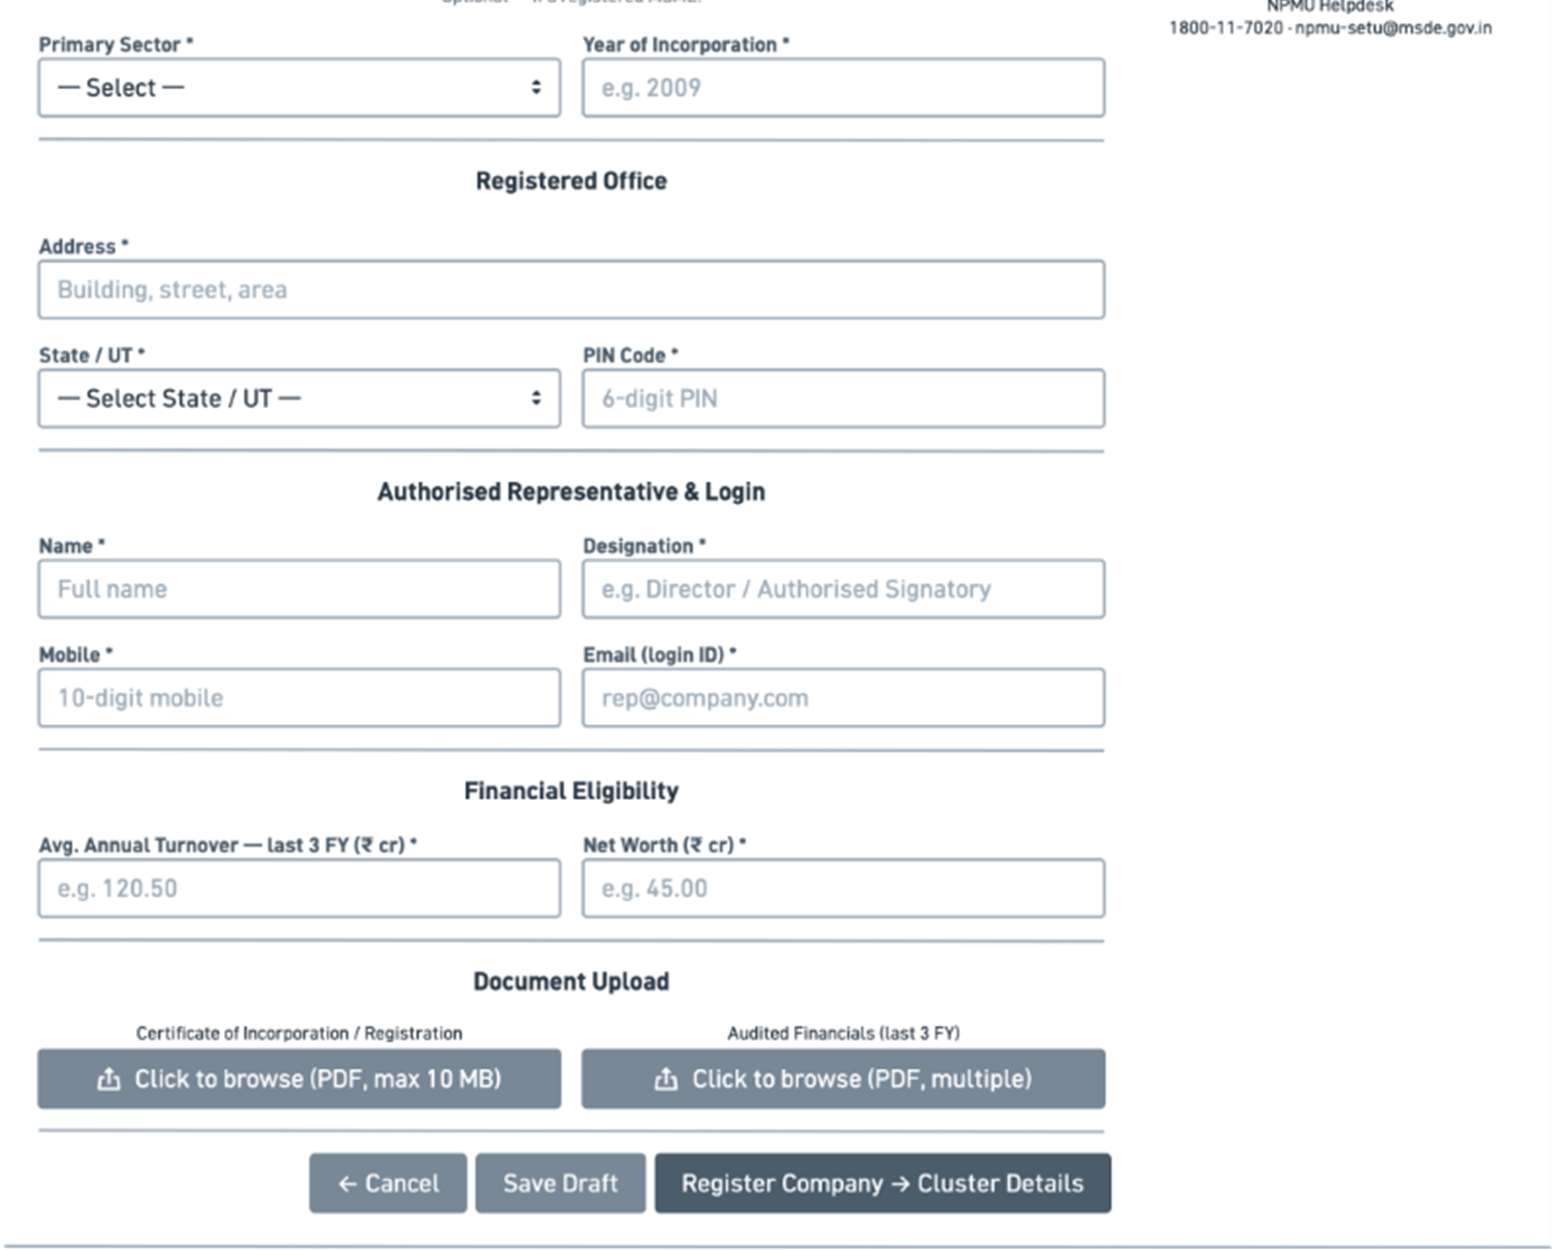1562x1250 pixels.
Task: Click the Document Upload heading
Action: (571, 982)
